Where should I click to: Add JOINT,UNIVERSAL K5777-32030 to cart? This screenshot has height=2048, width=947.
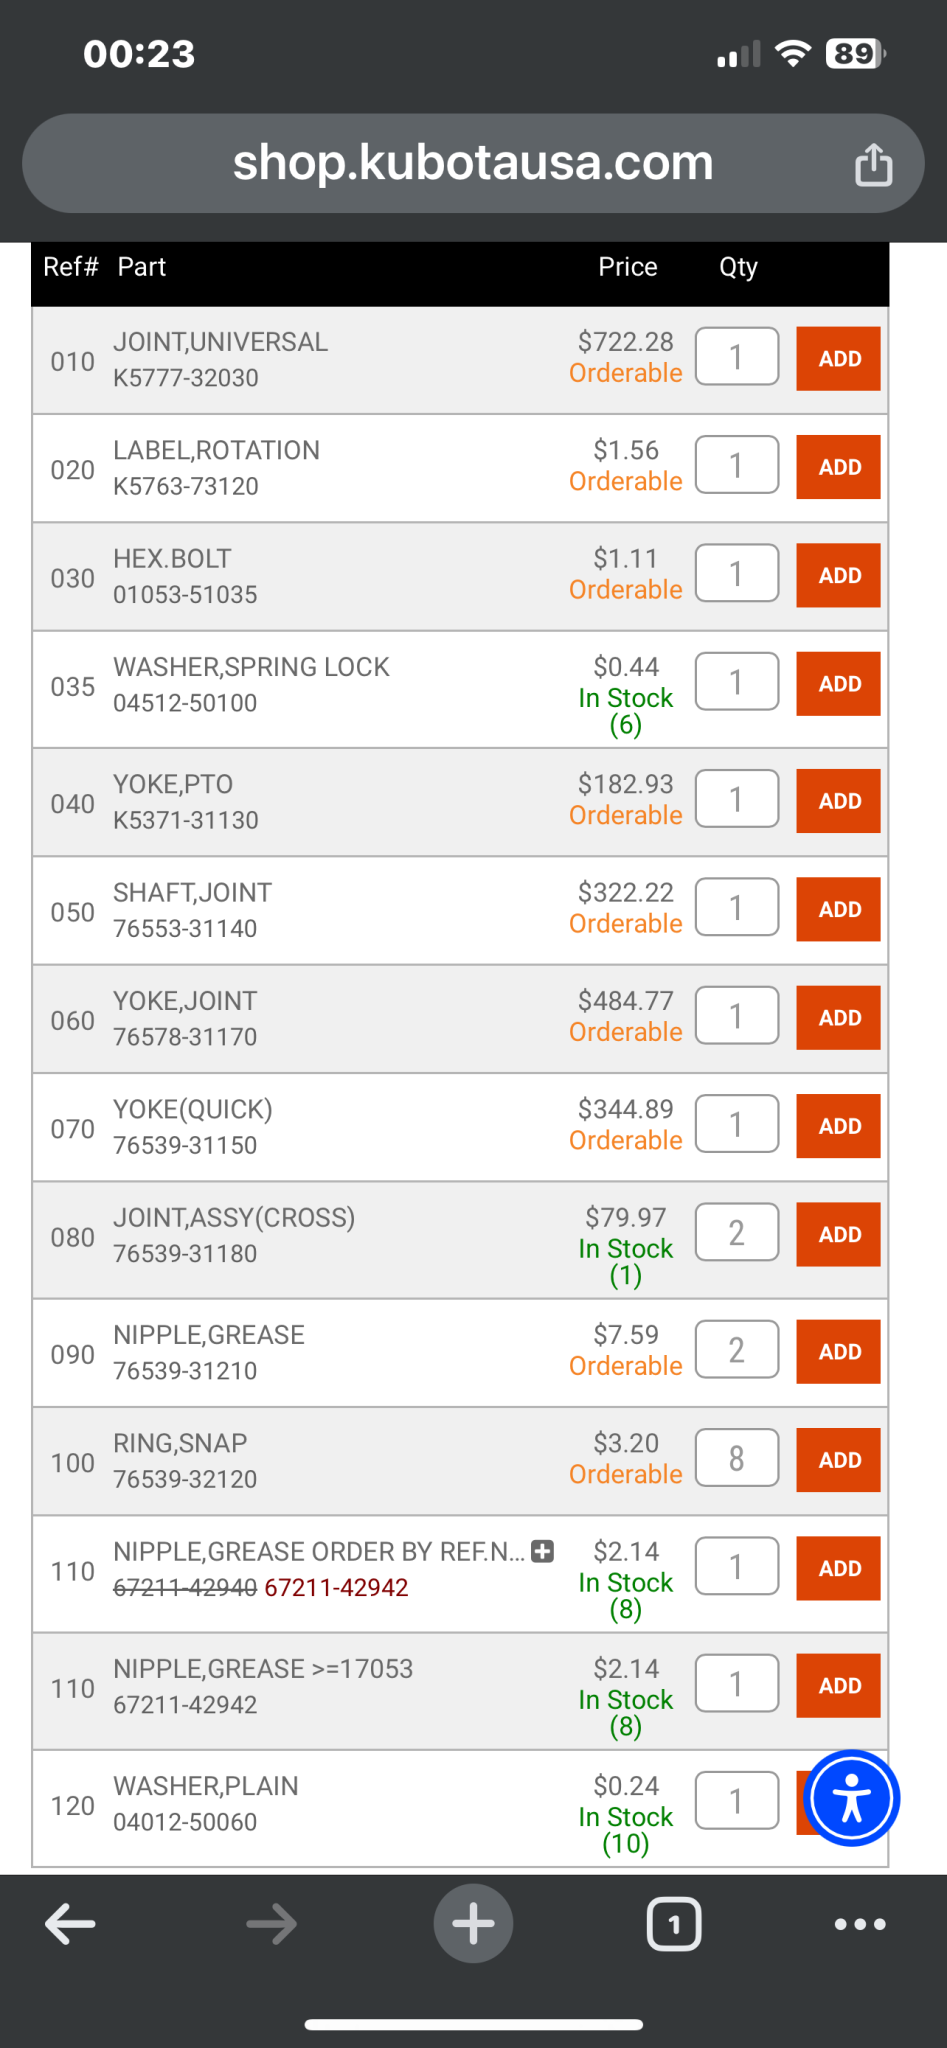click(838, 359)
